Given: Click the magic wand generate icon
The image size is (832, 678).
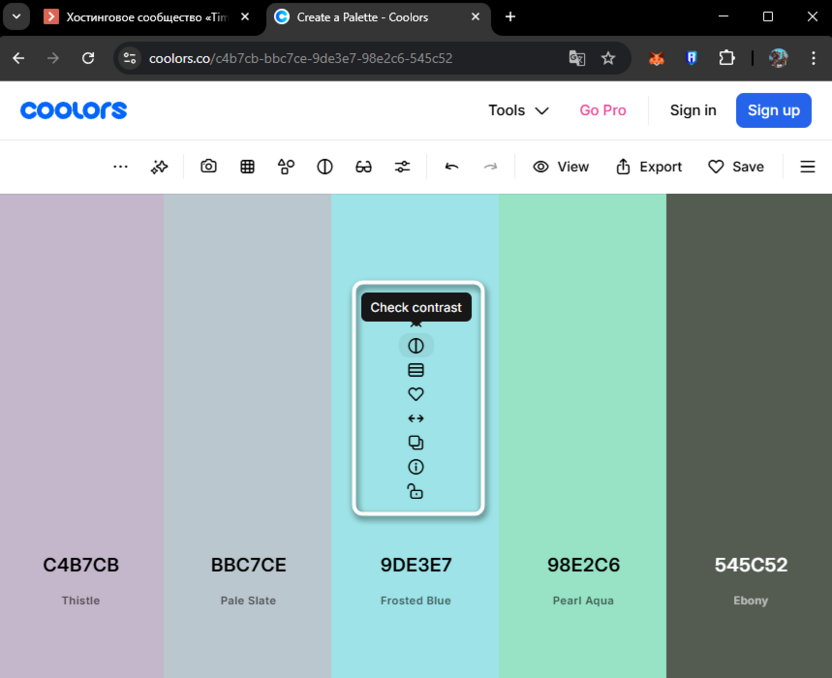Looking at the screenshot, I should tap(159, 166).
